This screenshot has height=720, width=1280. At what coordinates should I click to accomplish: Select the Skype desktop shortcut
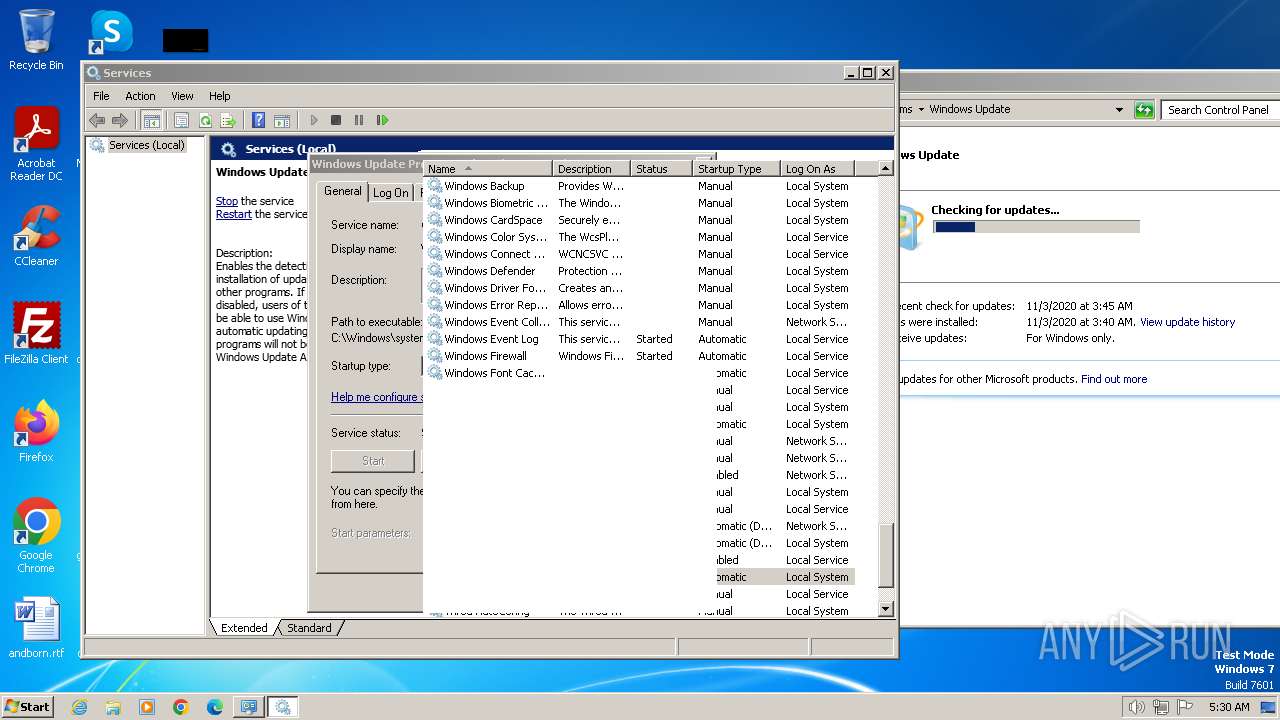click(111, 32)
